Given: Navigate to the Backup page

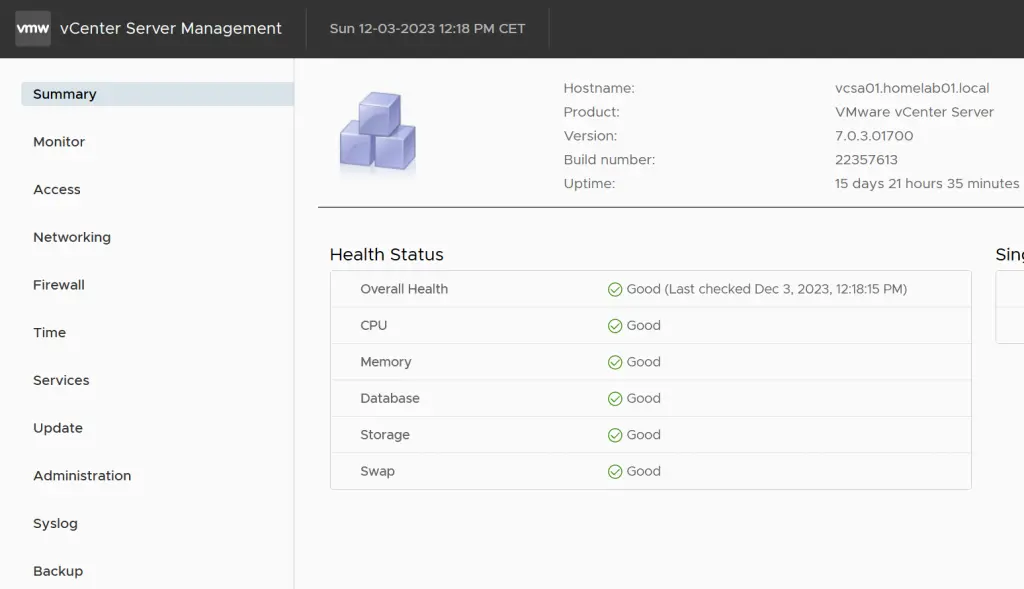Looking at the screenshot, I should 57,570.
